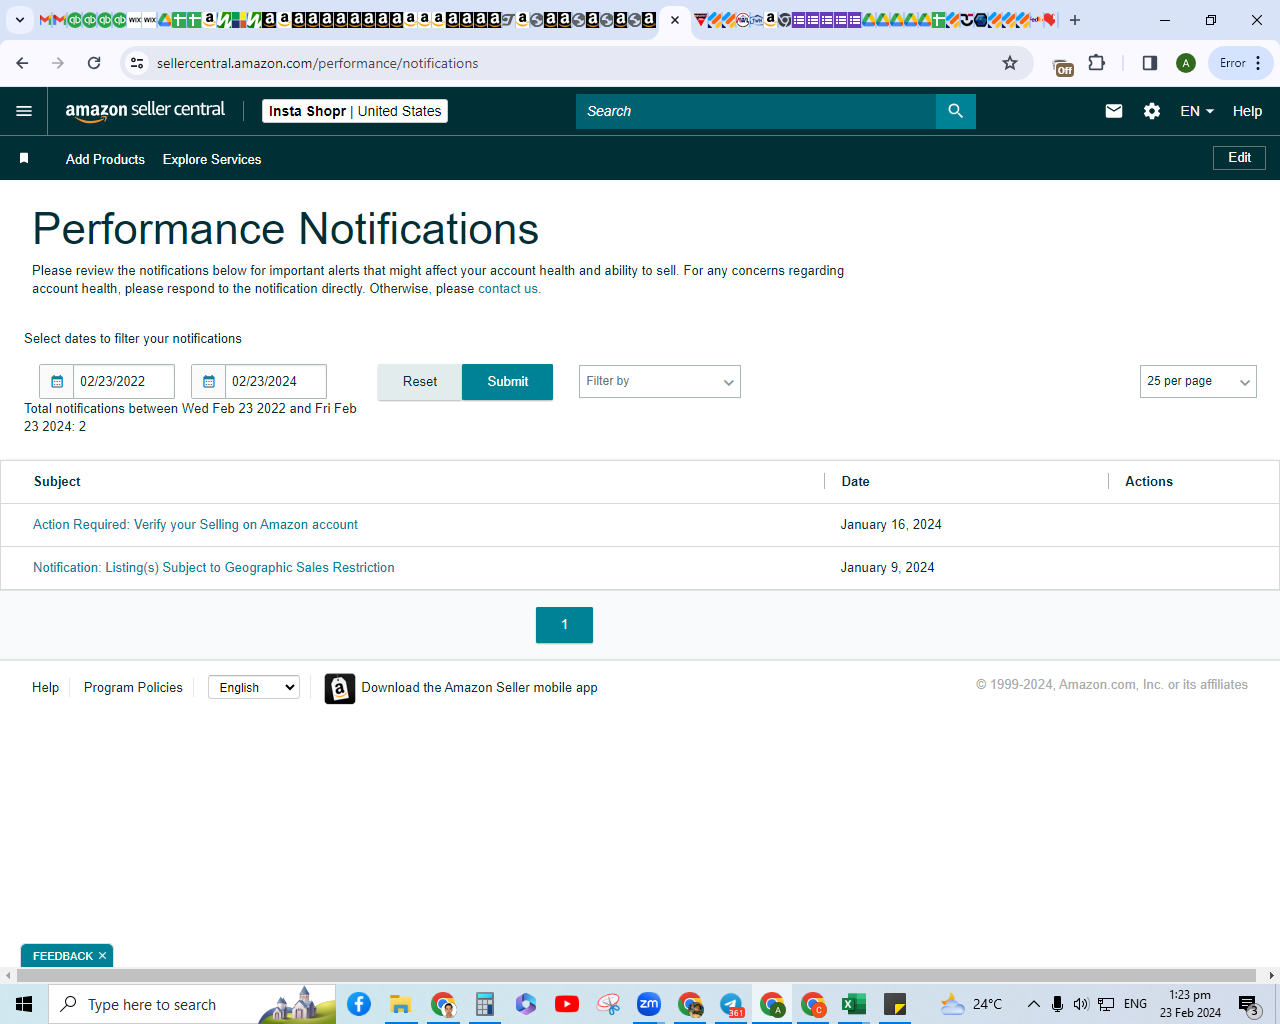The image size is (1280, 1024).
Task: Open Zoom from the taskbar
Action: 649,1004
